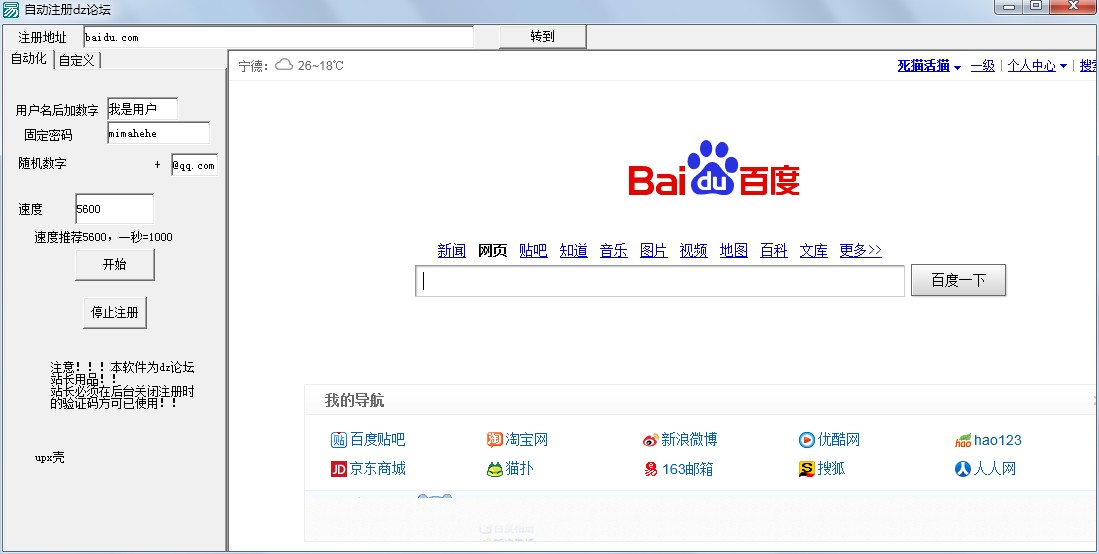Select the 新闻 search category
This screenshot has width=1099, height=554.
[x=451, y=250]
